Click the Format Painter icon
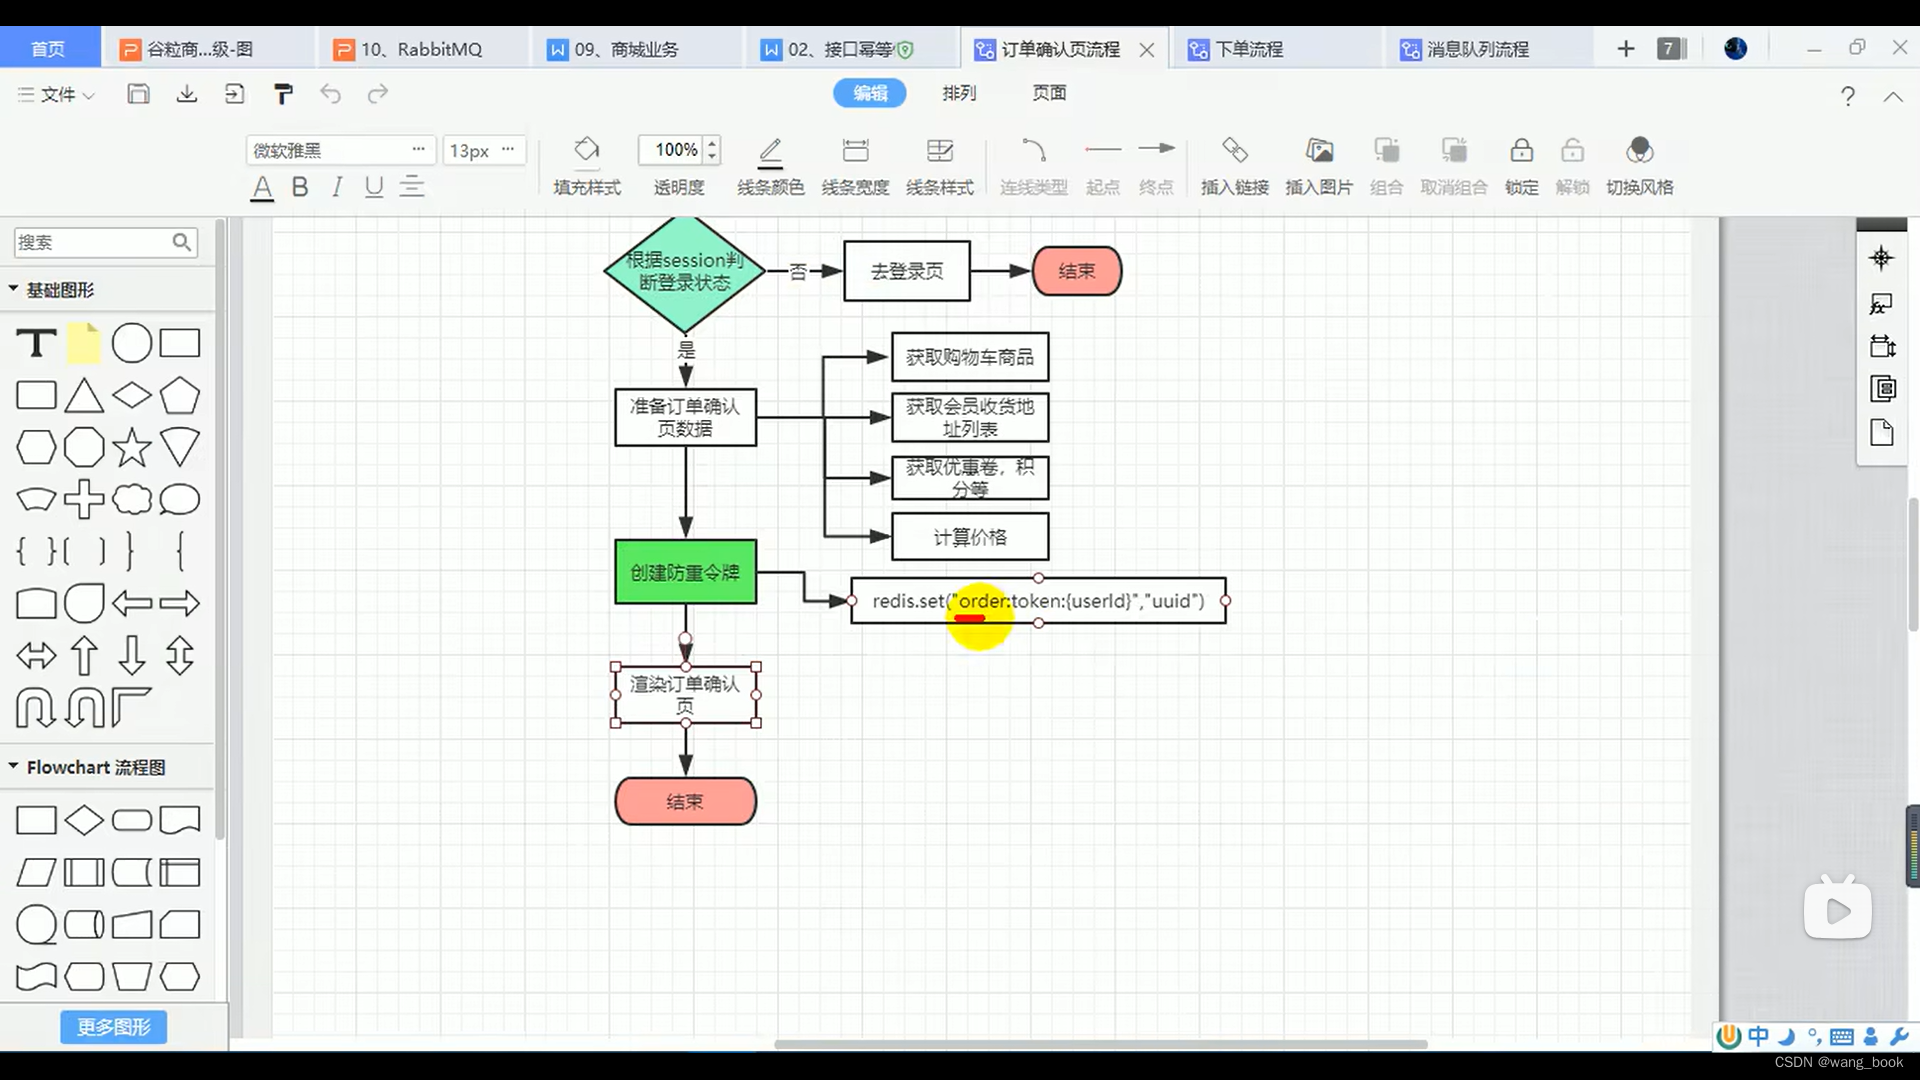 283,94
